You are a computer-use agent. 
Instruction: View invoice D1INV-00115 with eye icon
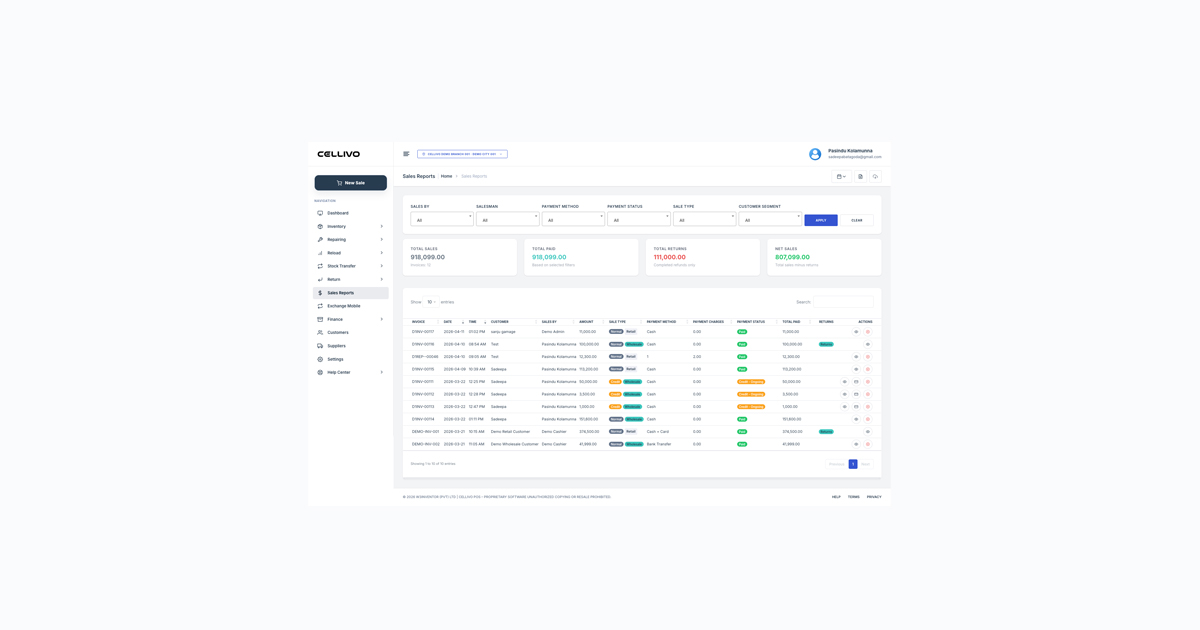coord(856,369)
